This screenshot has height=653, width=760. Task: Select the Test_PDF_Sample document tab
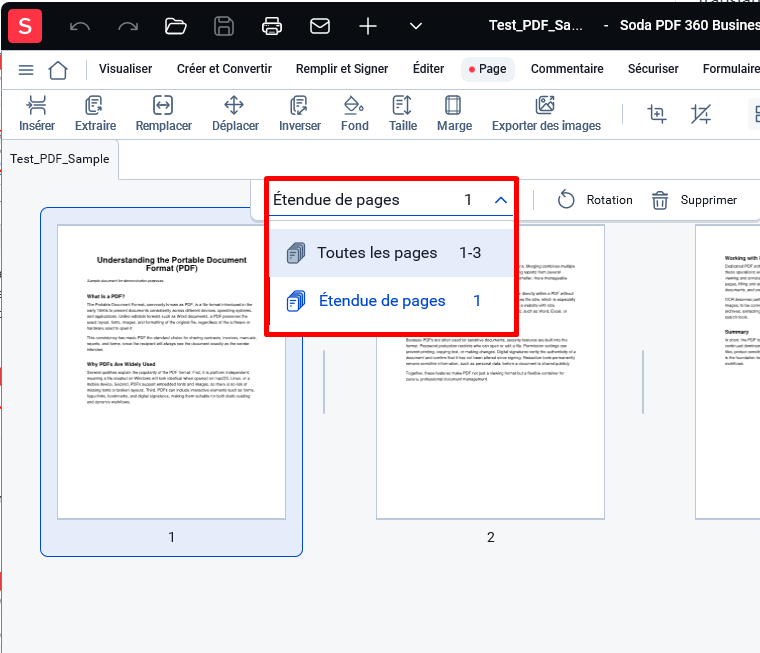(60, 159)
